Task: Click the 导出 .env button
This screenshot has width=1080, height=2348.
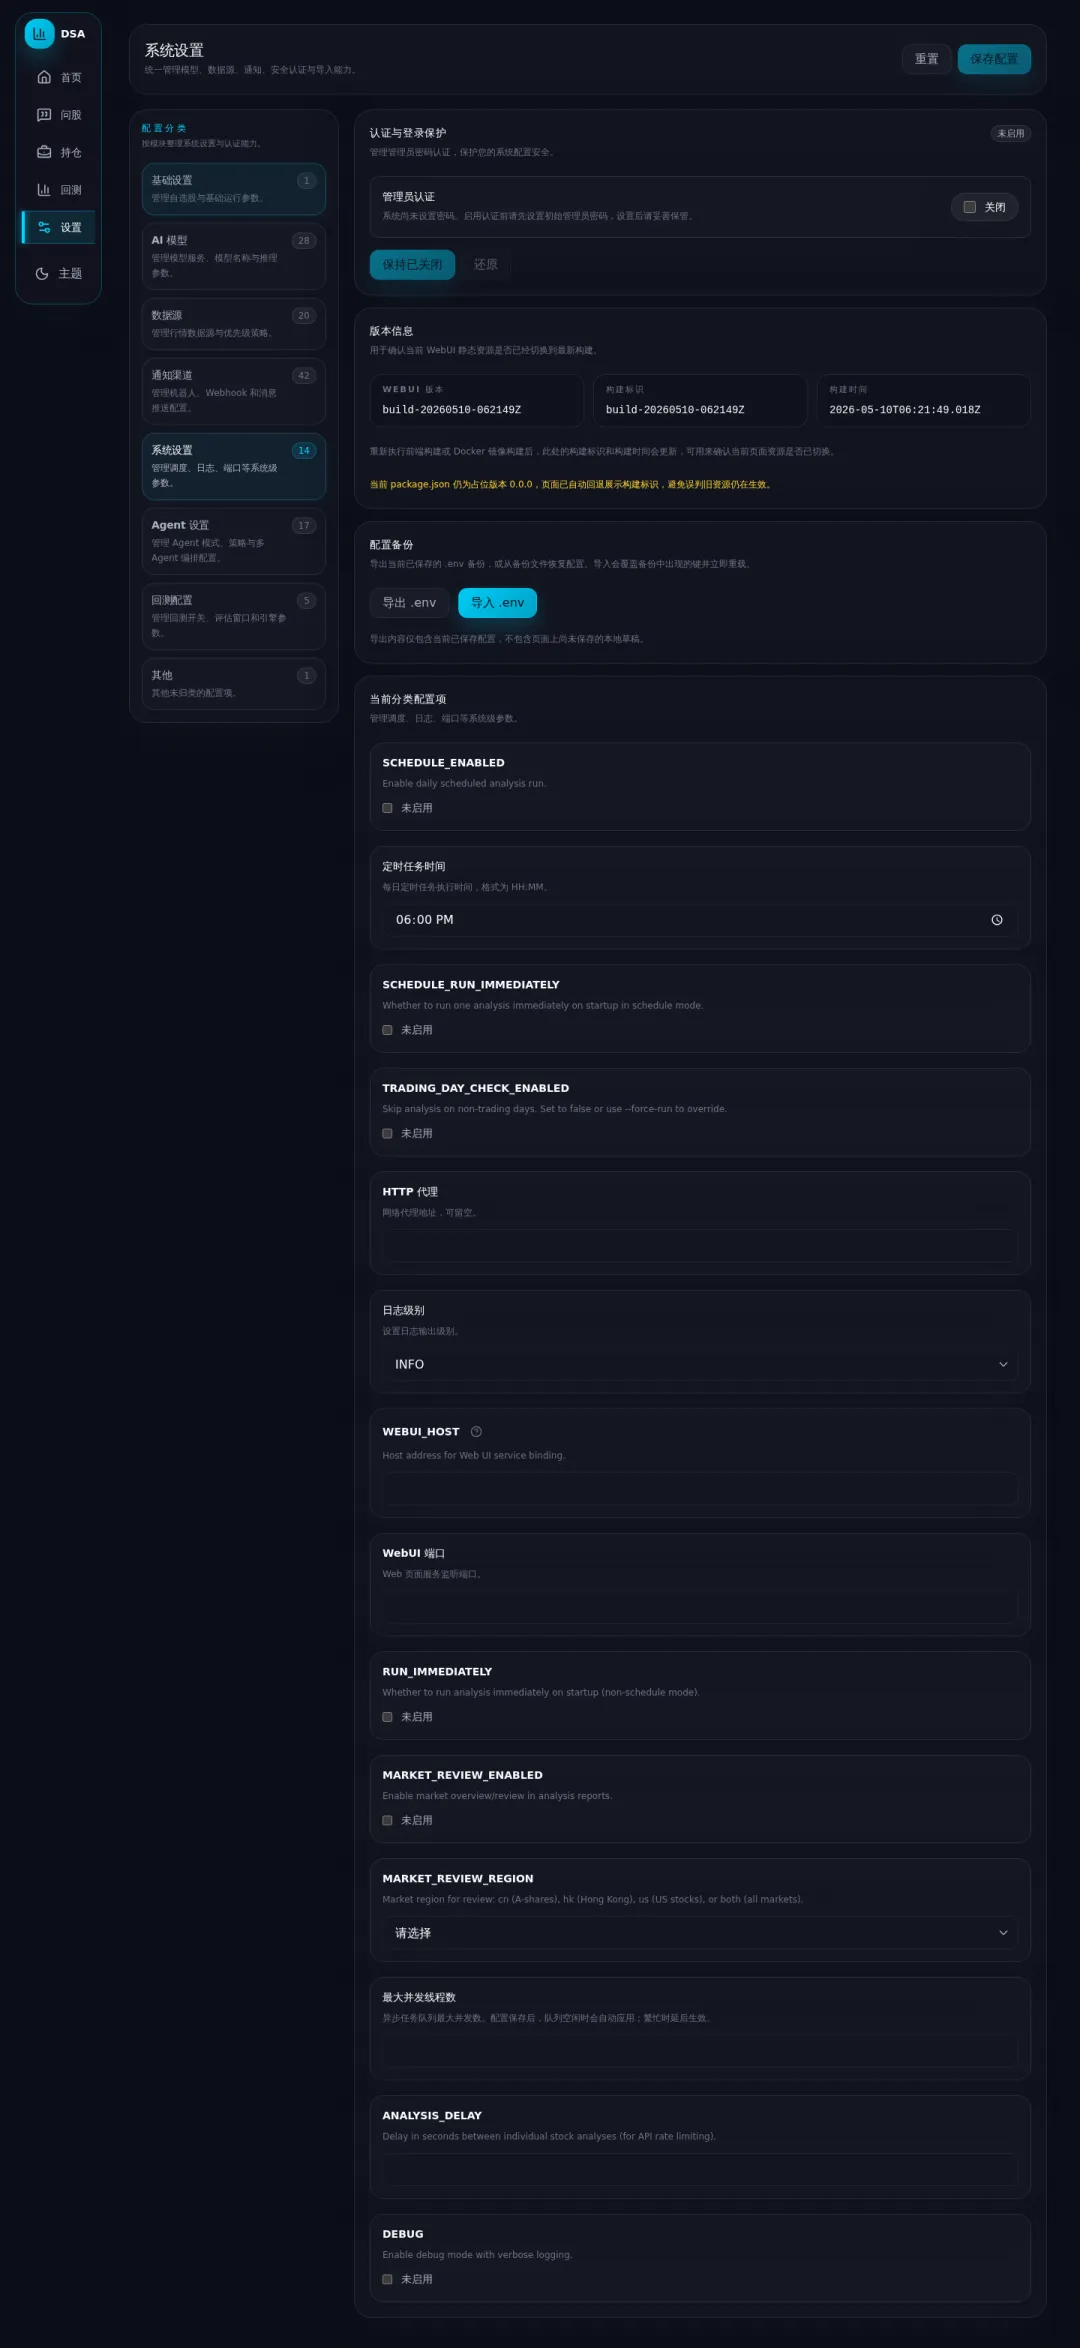Action: 409,603
